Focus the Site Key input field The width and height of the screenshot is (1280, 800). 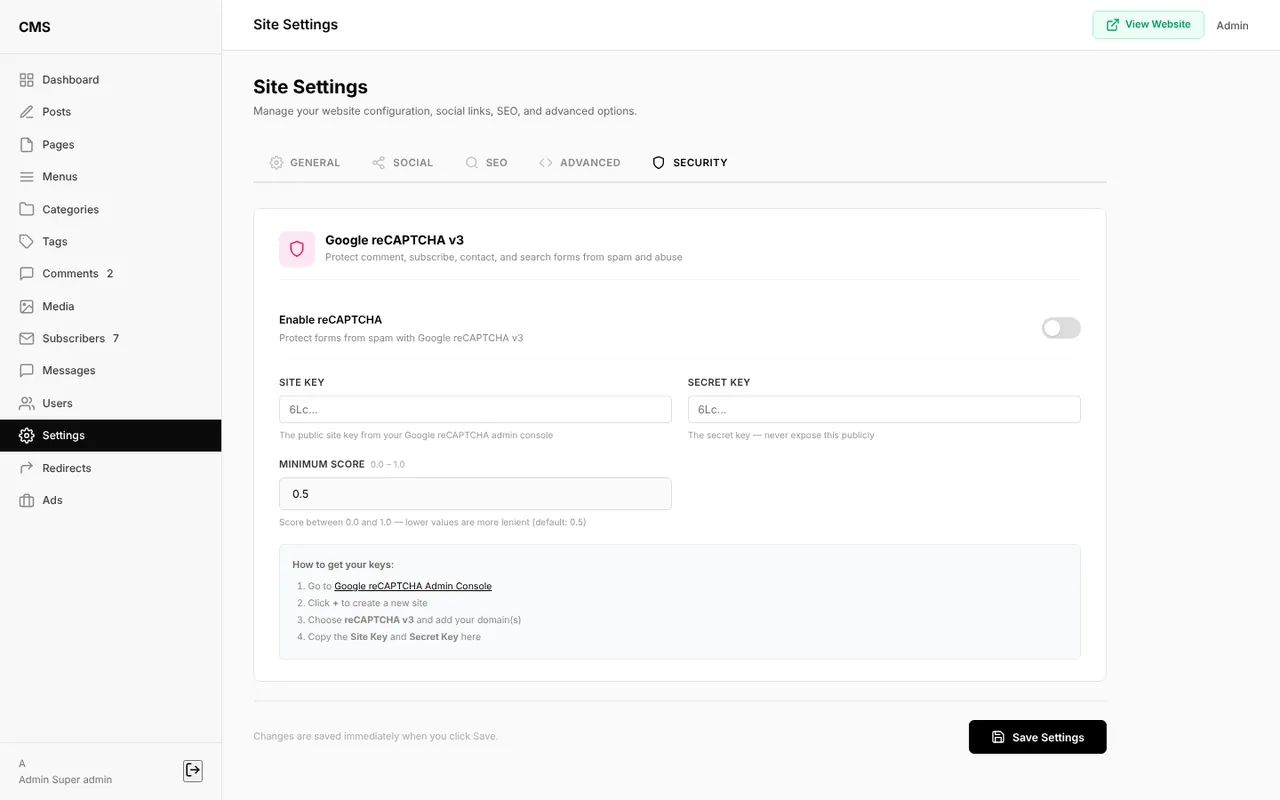point(475,409)
